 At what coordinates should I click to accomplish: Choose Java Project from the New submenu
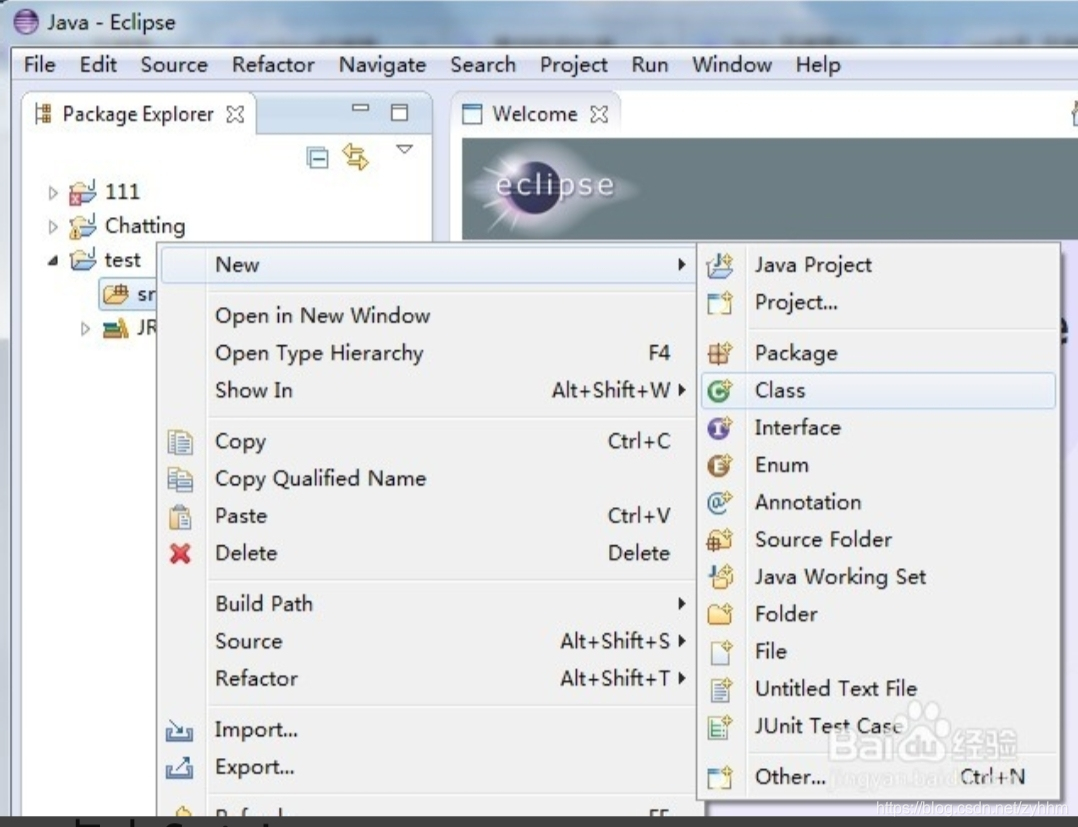pyautogui.click(x=879, y=265)
